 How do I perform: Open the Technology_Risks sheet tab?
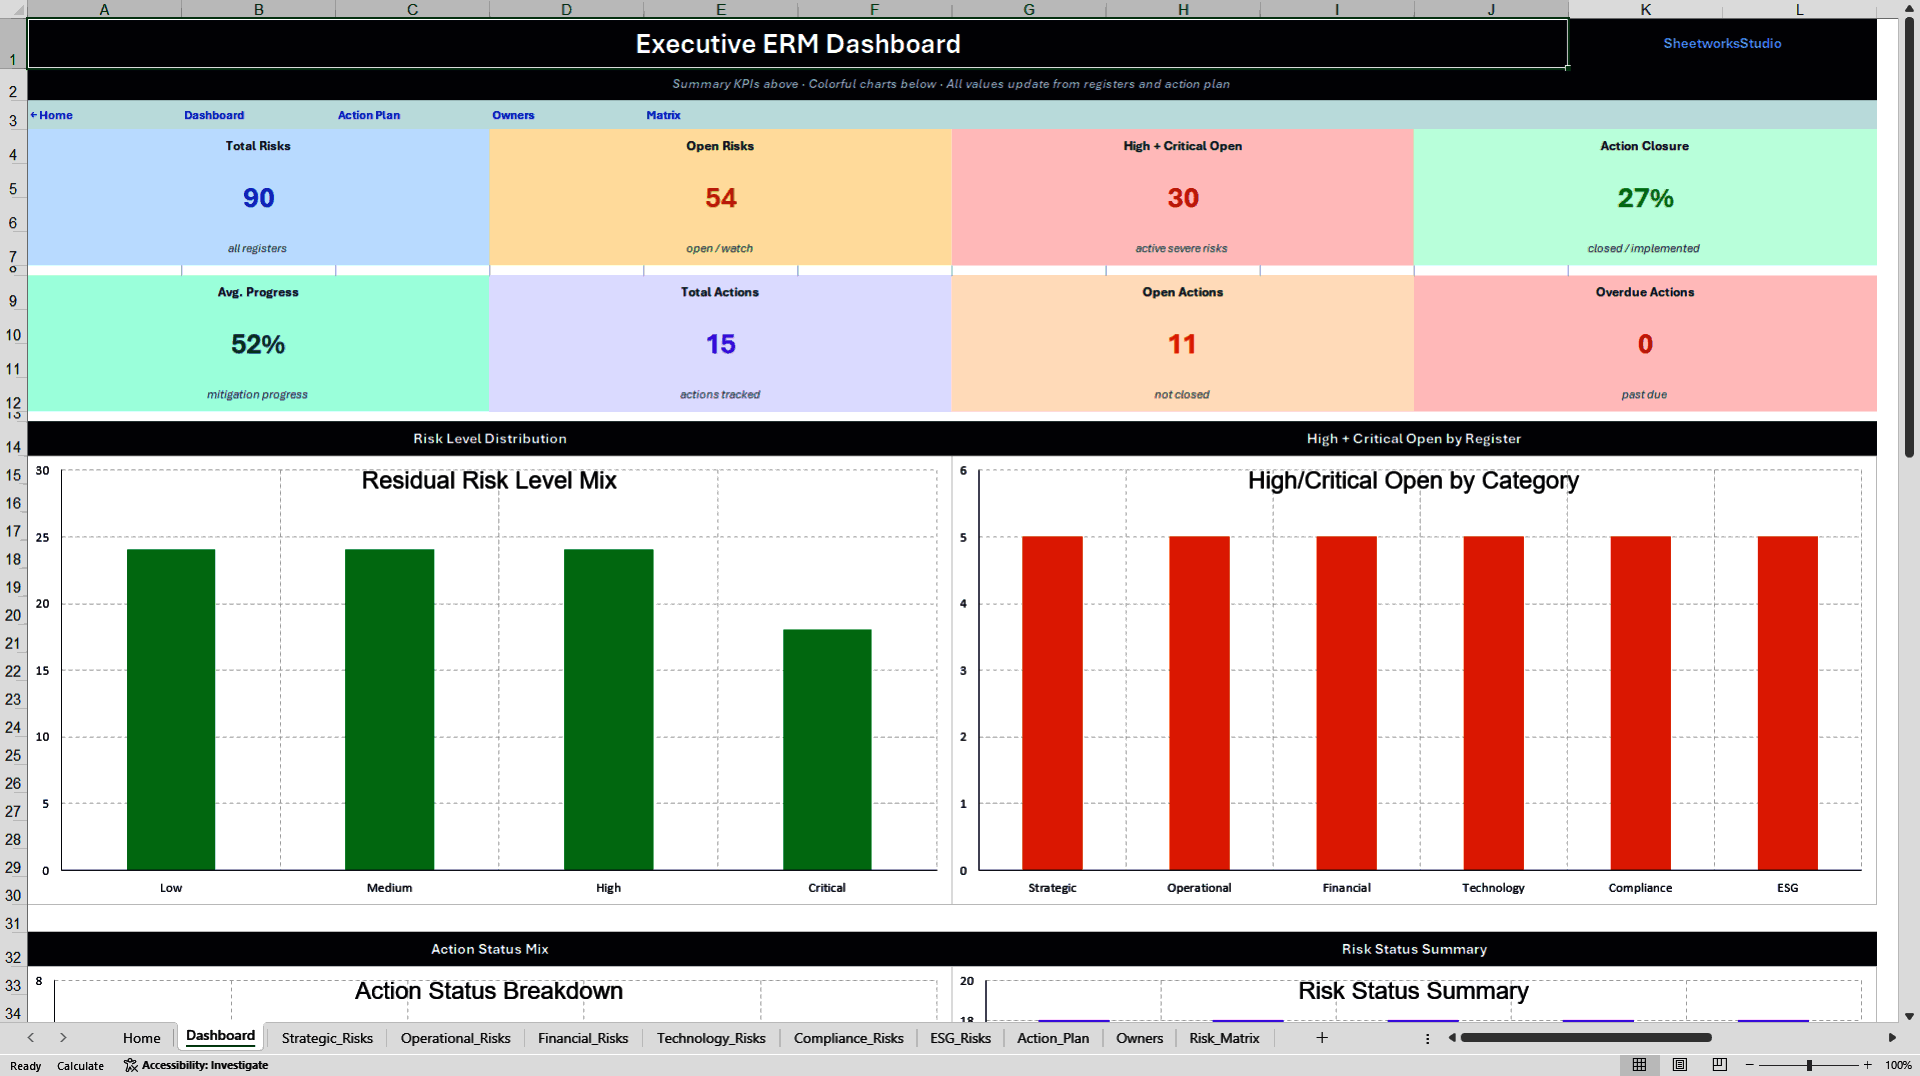point(711,1038)
